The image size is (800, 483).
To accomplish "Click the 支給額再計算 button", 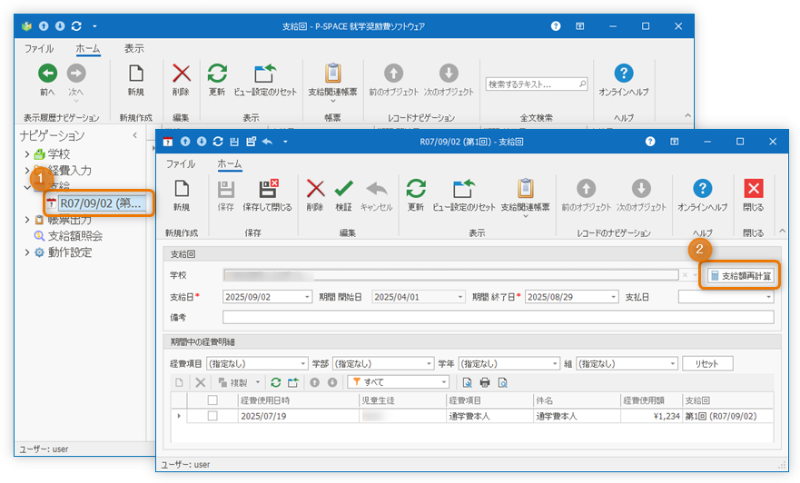I will 739,275.
